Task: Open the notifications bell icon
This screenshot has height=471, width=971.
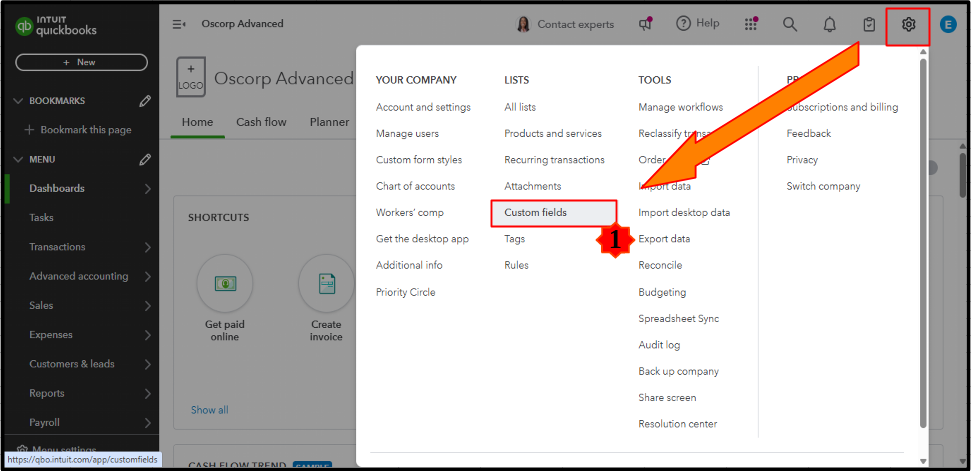Action: pos(829,25)
